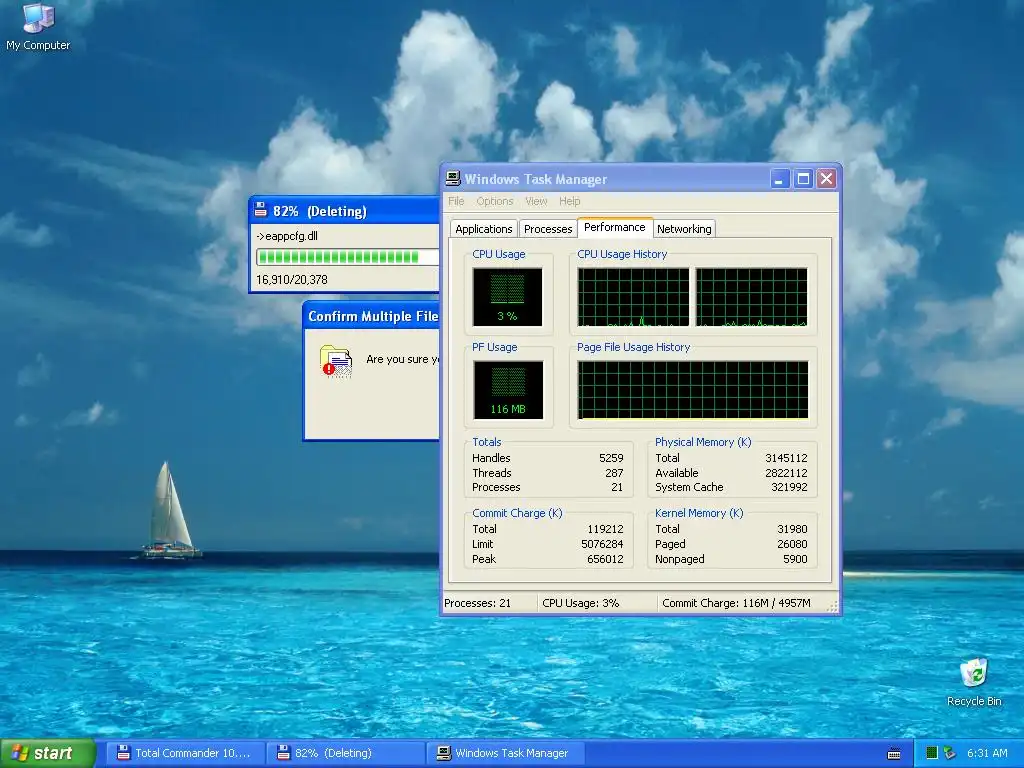The height and width of the screenshot is (768, 1024).
Task: Open Total Commander from the taskbar
Action: pos(184,753)
